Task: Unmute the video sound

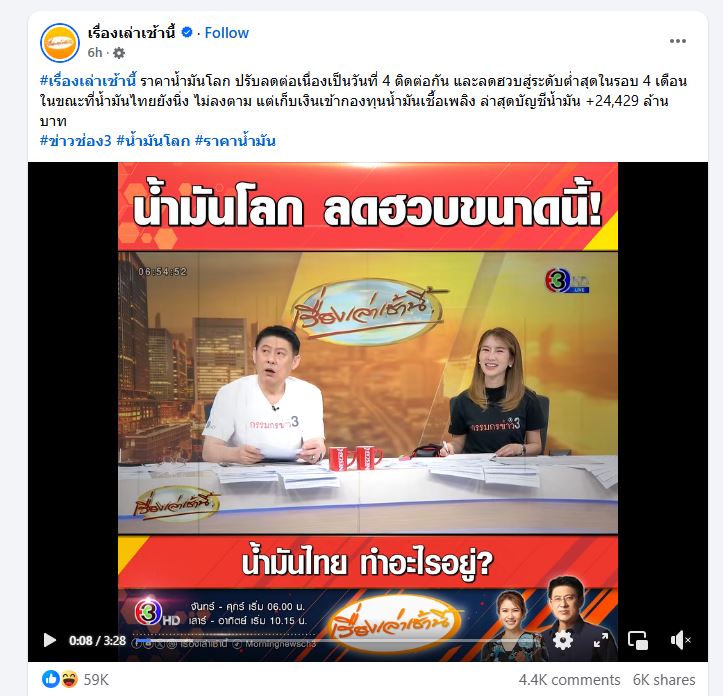Action: click(x=680, y=640)
